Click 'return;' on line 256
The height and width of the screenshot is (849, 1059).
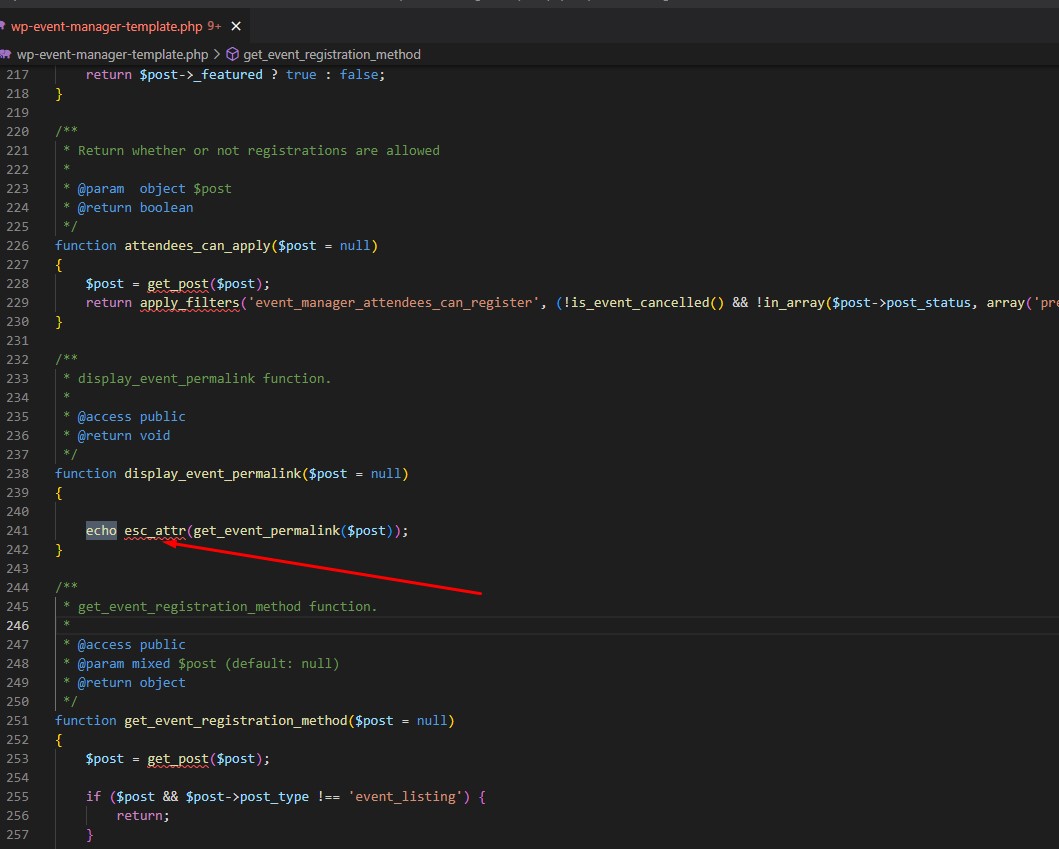143,816
